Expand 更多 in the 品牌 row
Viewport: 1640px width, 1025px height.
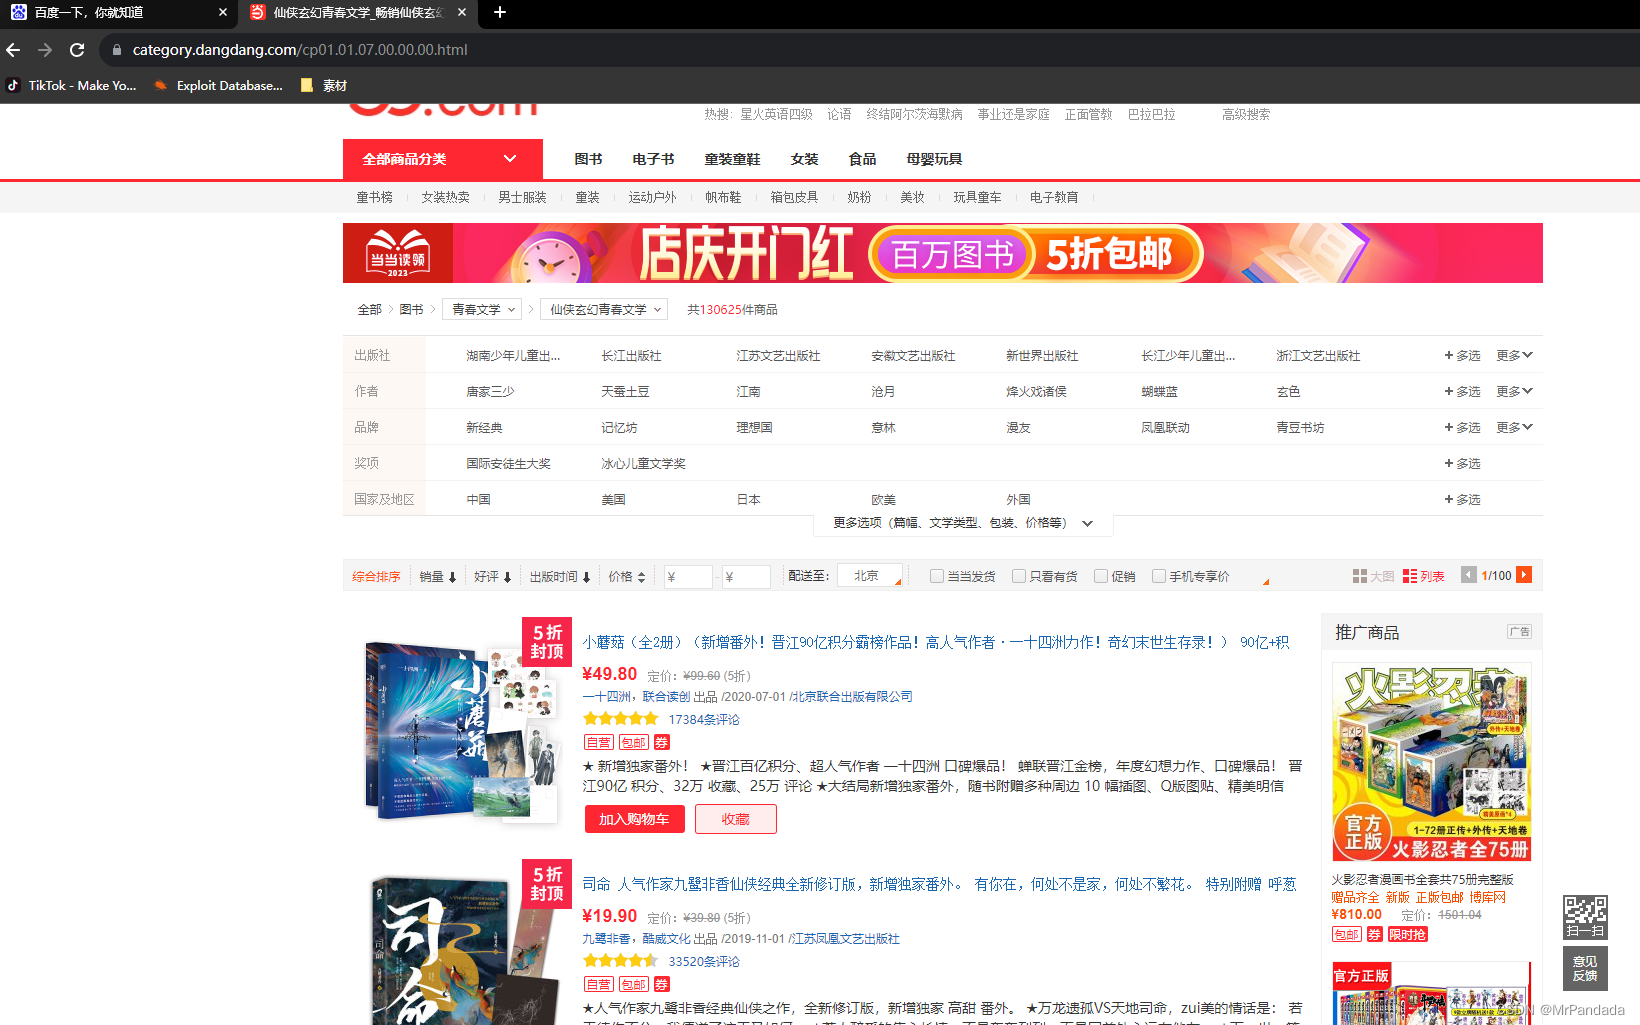click(1514, 427)
